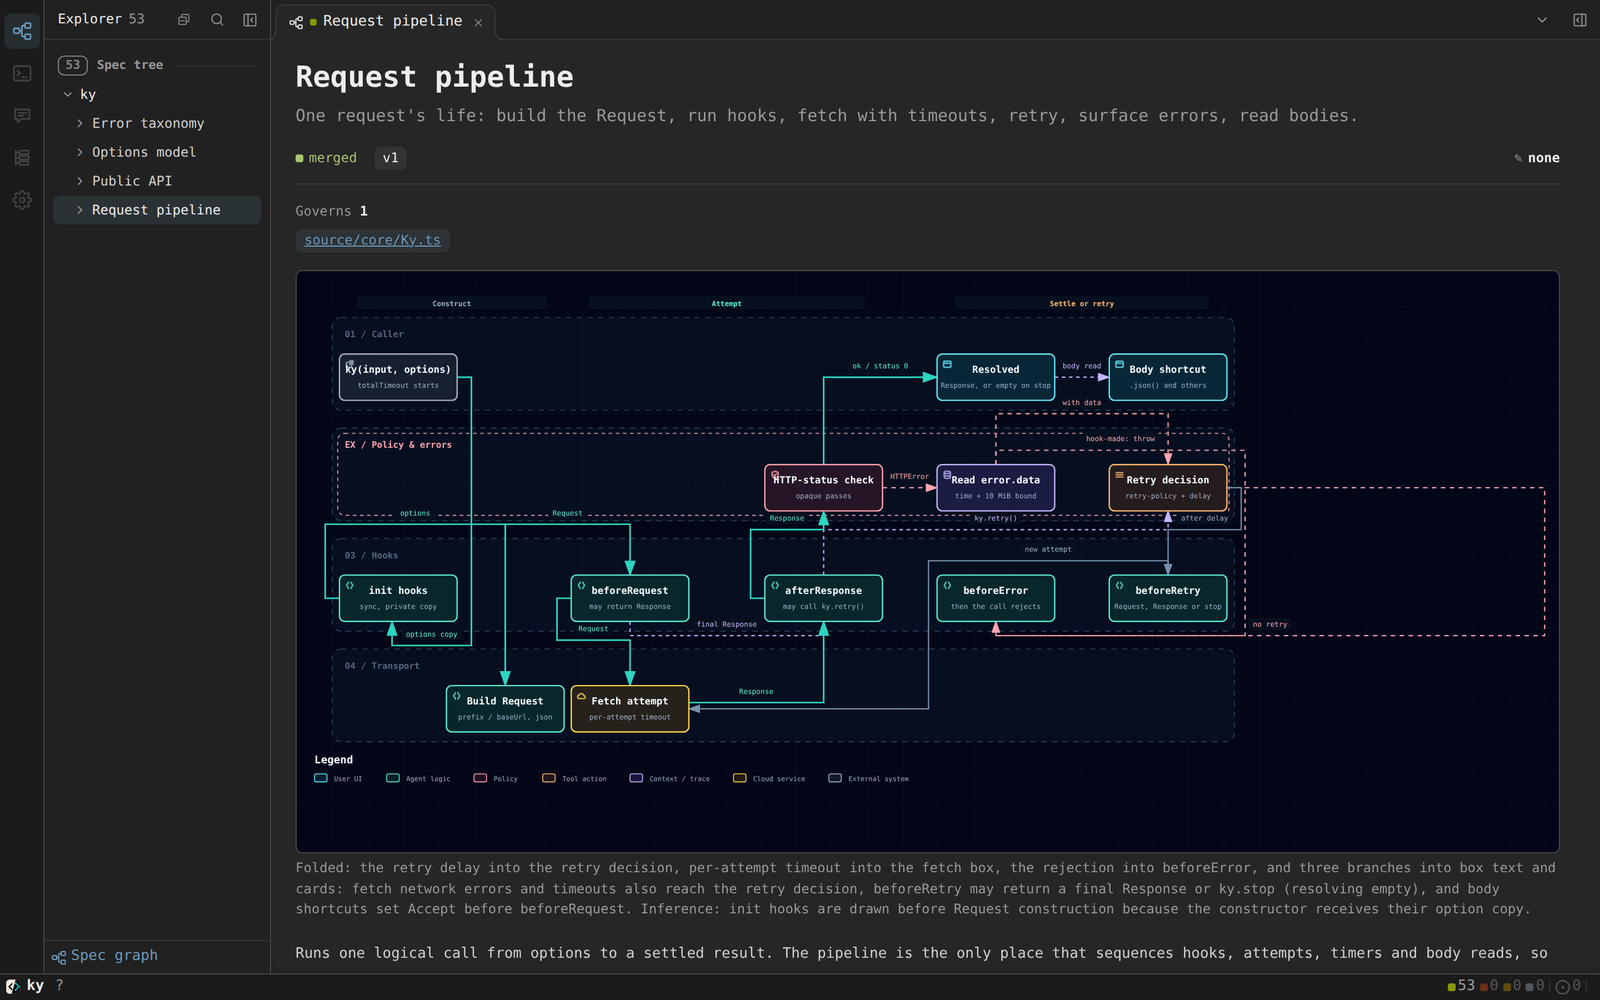Open the comments panel icon
The image size is (1600, 1000).
click(22, 115)
